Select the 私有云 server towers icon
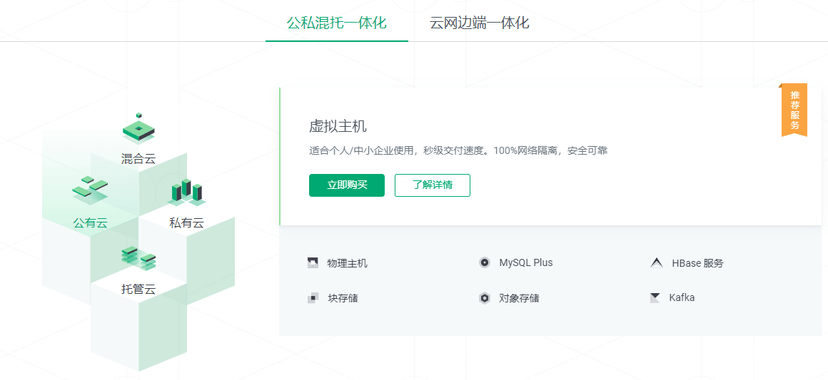Screen dimensions: 828x380 click(x=186, y=192)
